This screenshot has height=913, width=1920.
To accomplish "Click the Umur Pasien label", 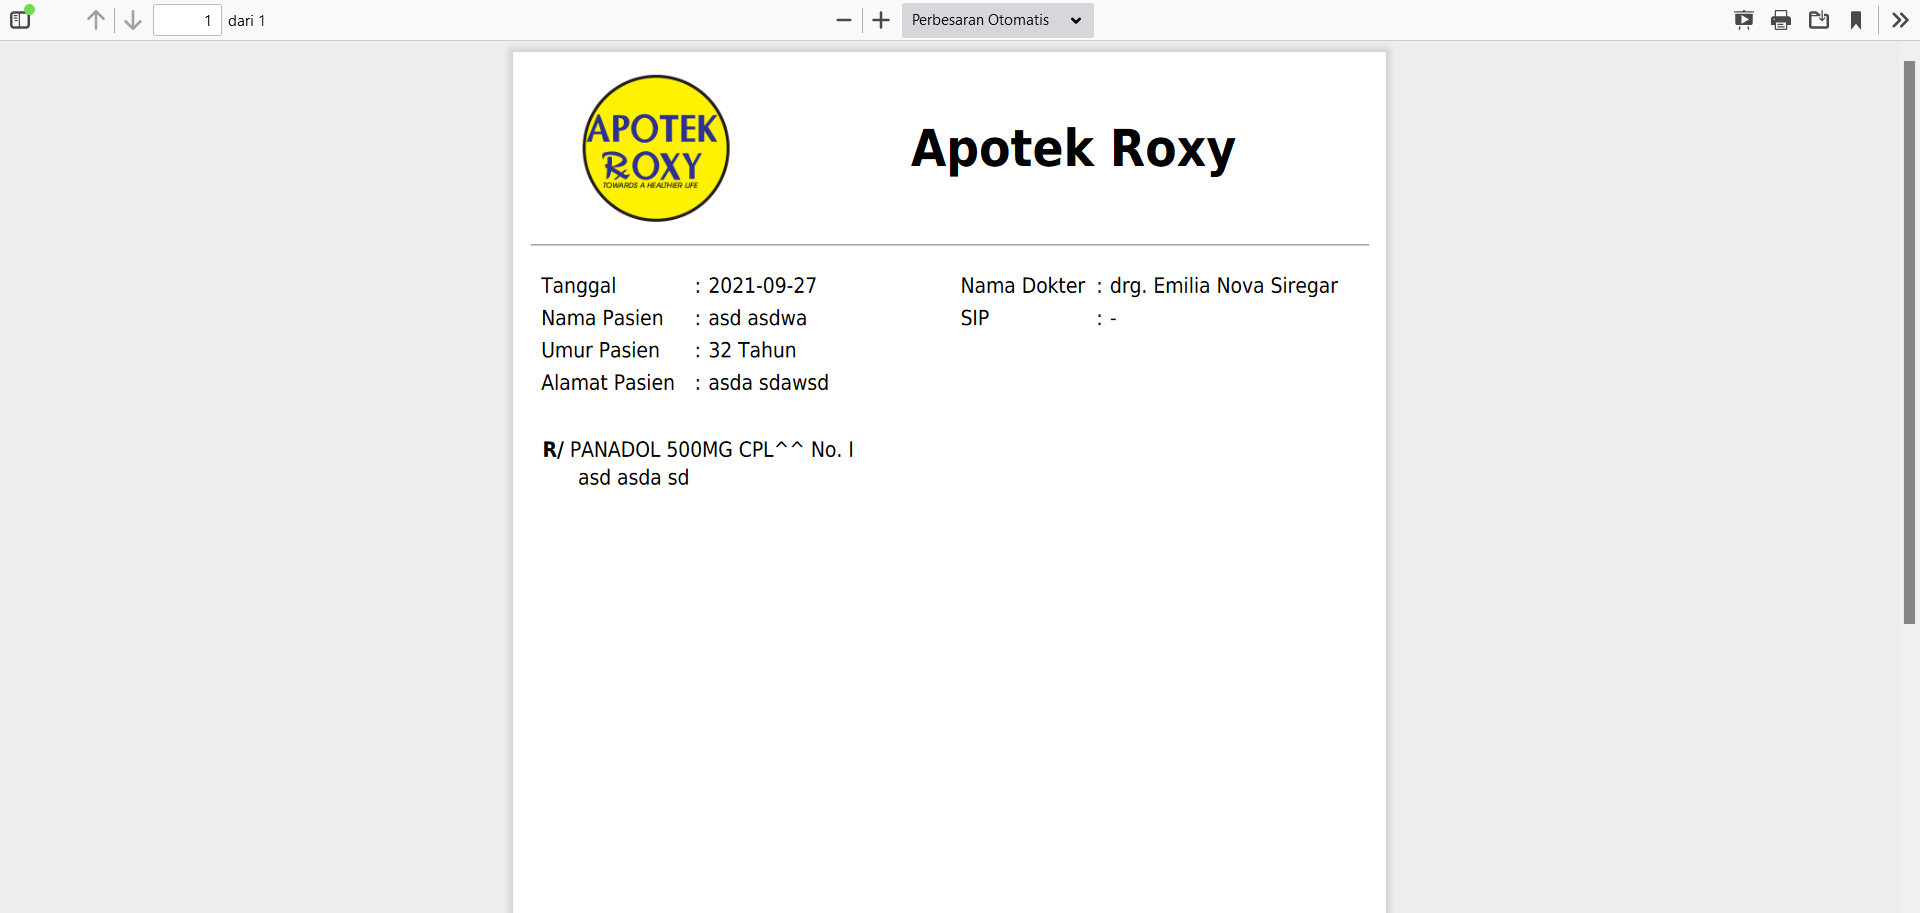I will (x=600, y=351).
